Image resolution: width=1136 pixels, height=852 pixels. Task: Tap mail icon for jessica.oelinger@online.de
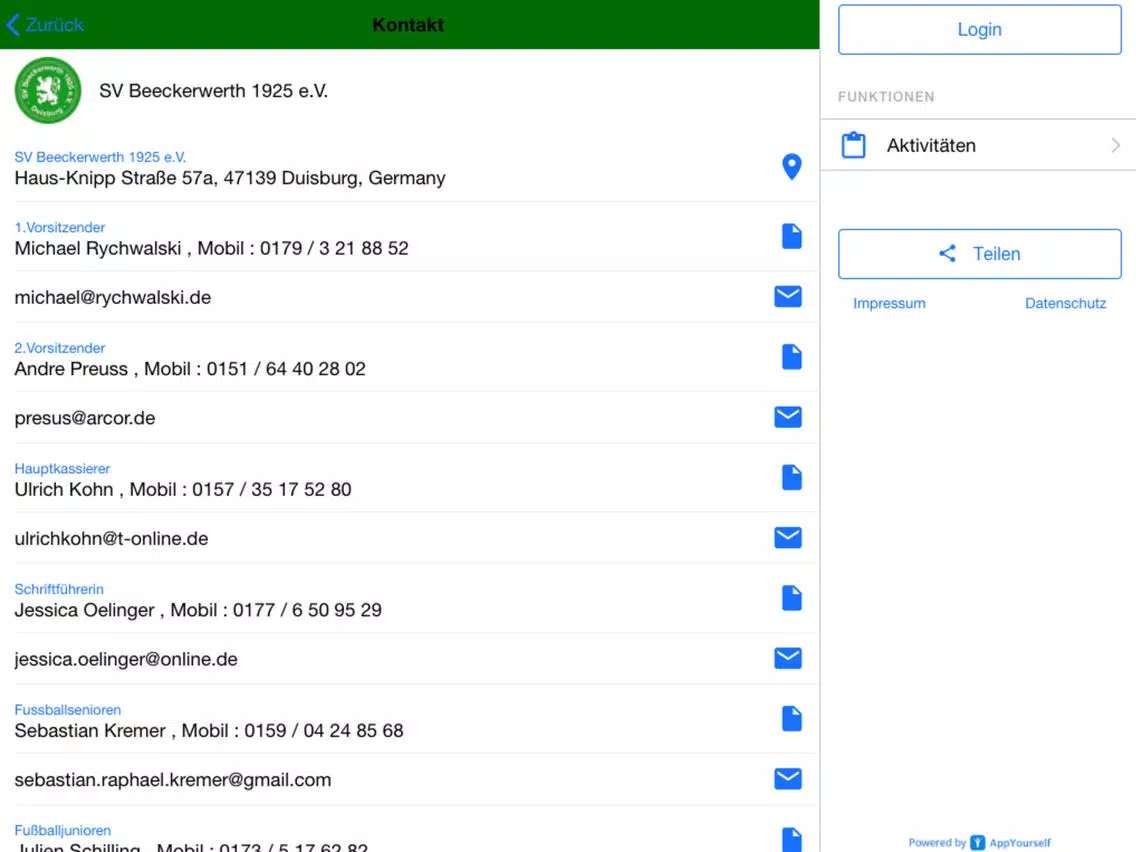point(788,658)
